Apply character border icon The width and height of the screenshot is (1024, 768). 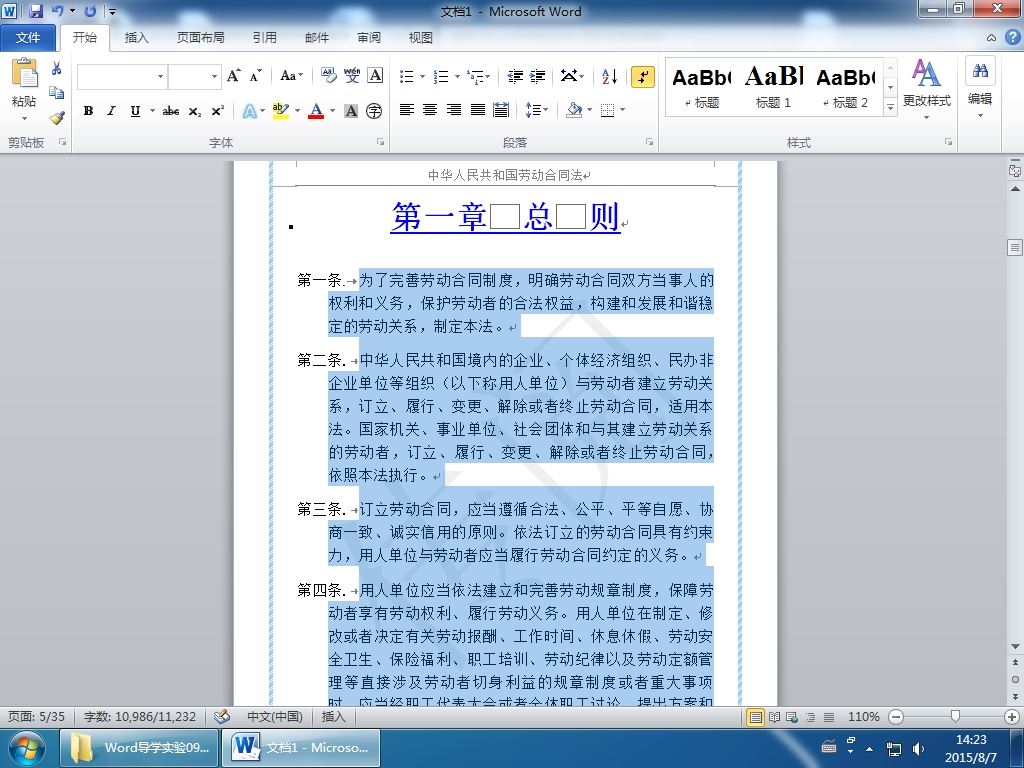(x=375, y=76)
